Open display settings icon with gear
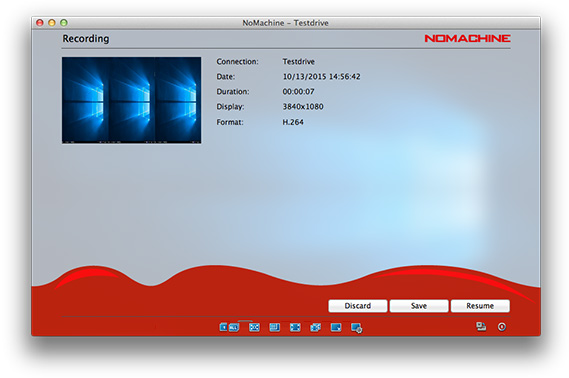 pos(356,328)
